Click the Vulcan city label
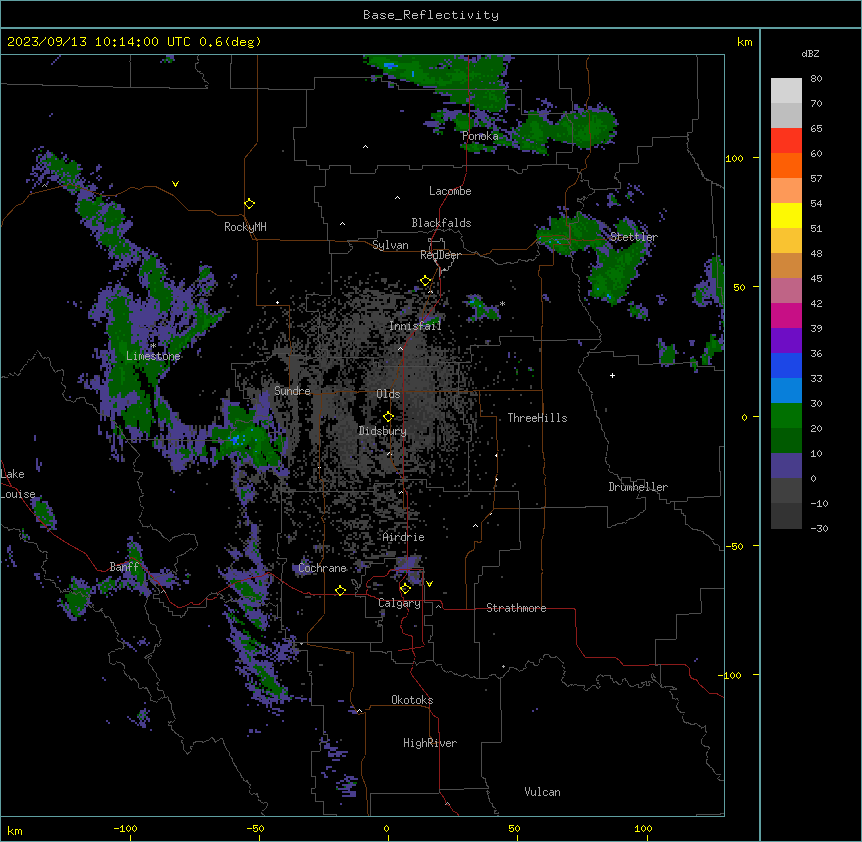 tap(543, 792)
